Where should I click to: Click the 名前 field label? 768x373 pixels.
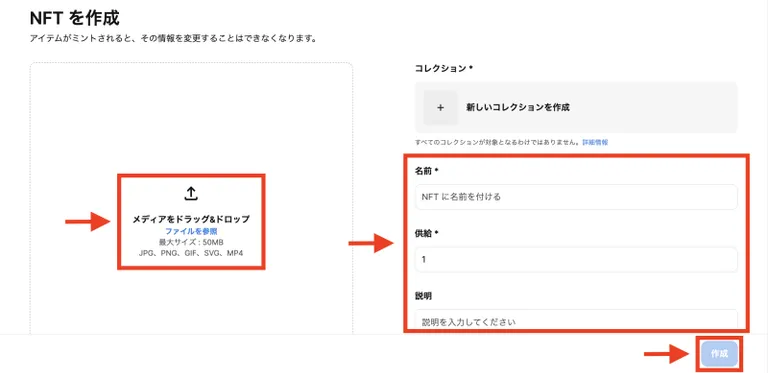tap(426, 171)
